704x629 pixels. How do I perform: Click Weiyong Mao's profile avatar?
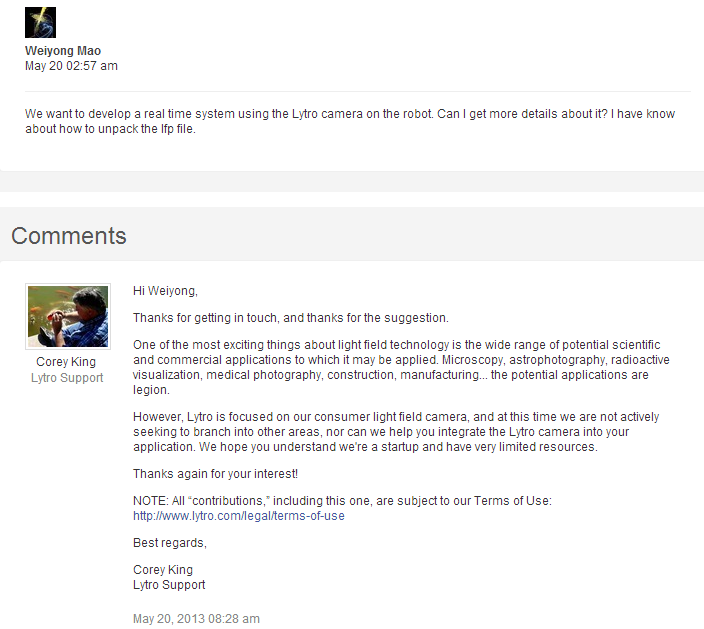(40, 22)
